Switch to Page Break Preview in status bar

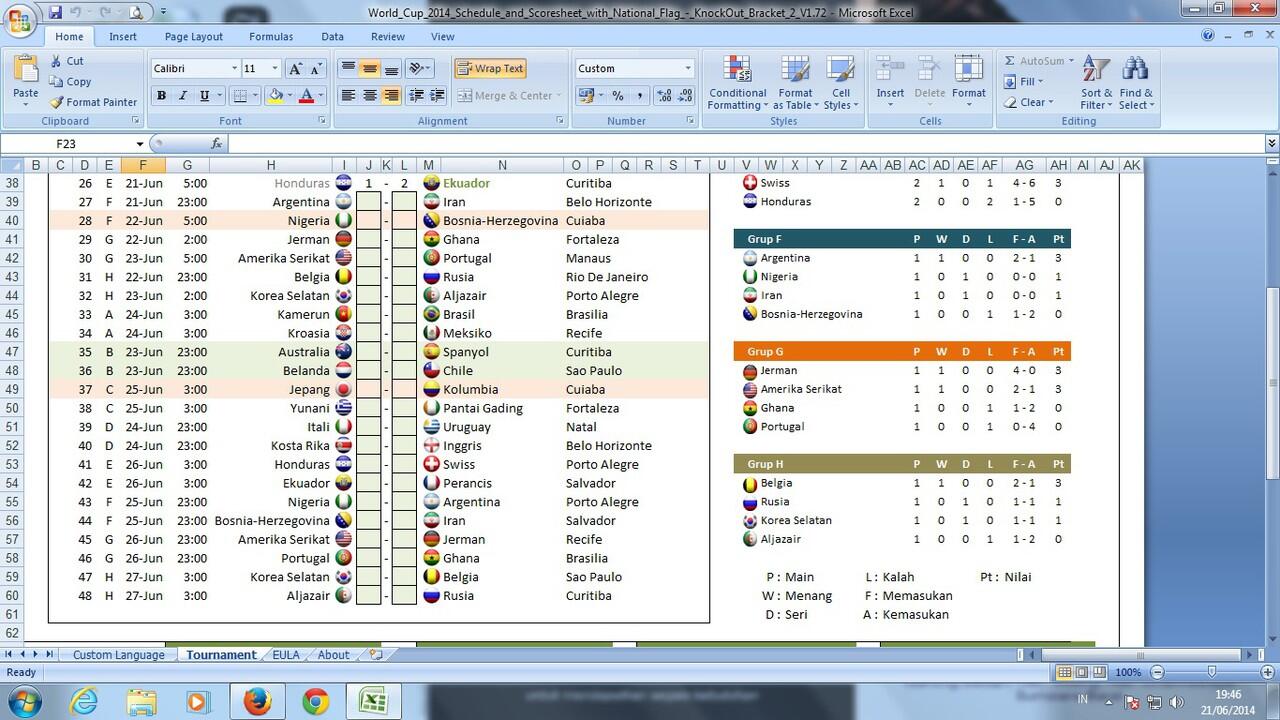point(1098,673)
